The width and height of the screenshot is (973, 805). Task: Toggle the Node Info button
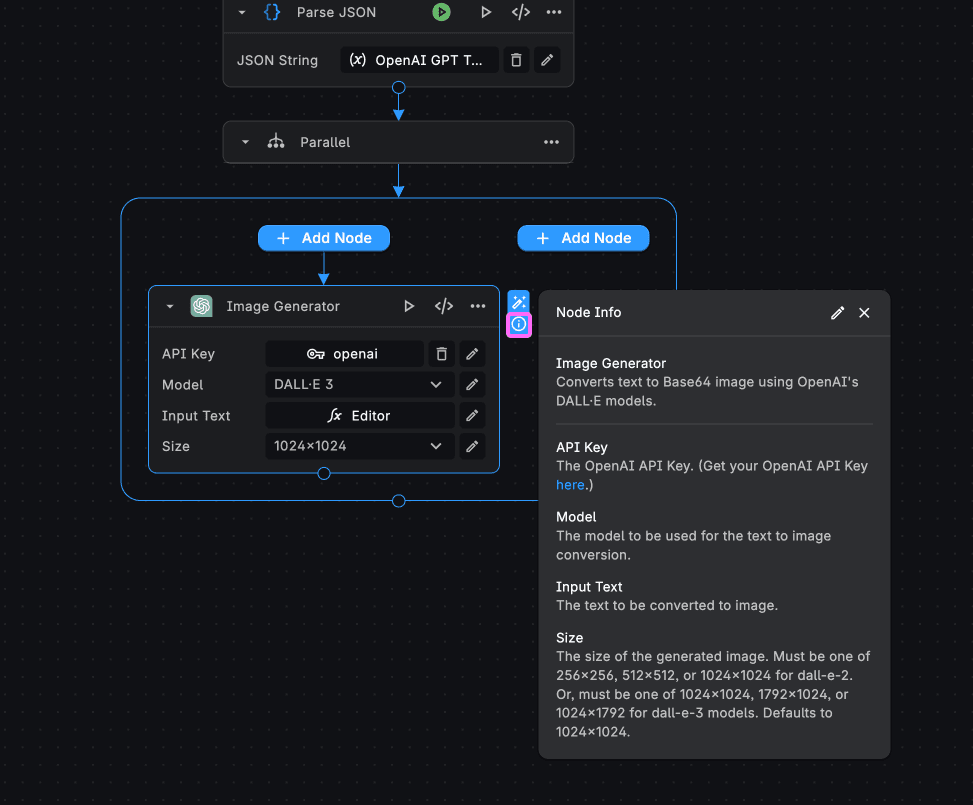[518, 324]
